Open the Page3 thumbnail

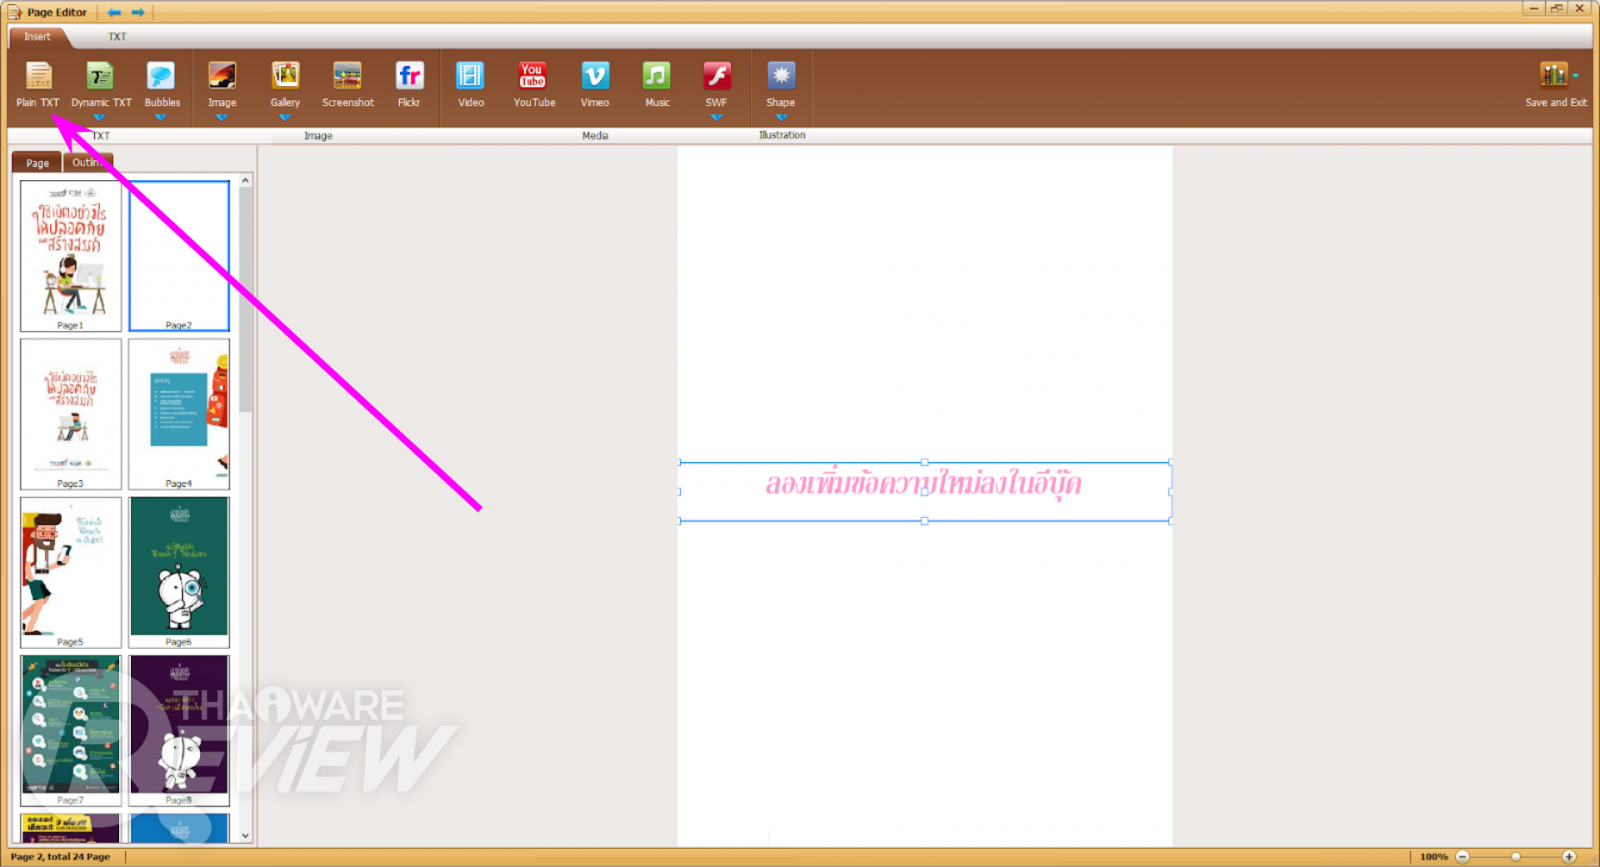71,414
